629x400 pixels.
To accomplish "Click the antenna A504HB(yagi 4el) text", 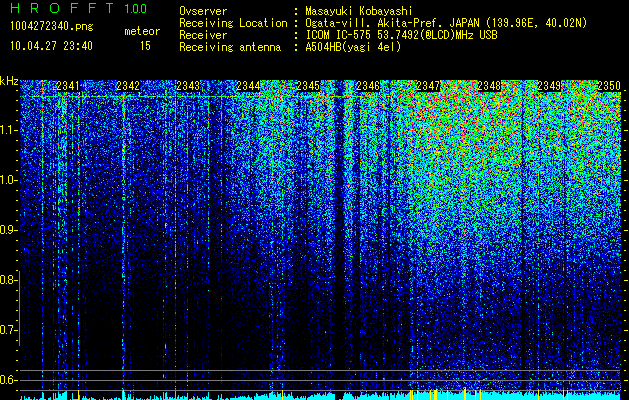I will pyautogui.click(x=353, y=47).
